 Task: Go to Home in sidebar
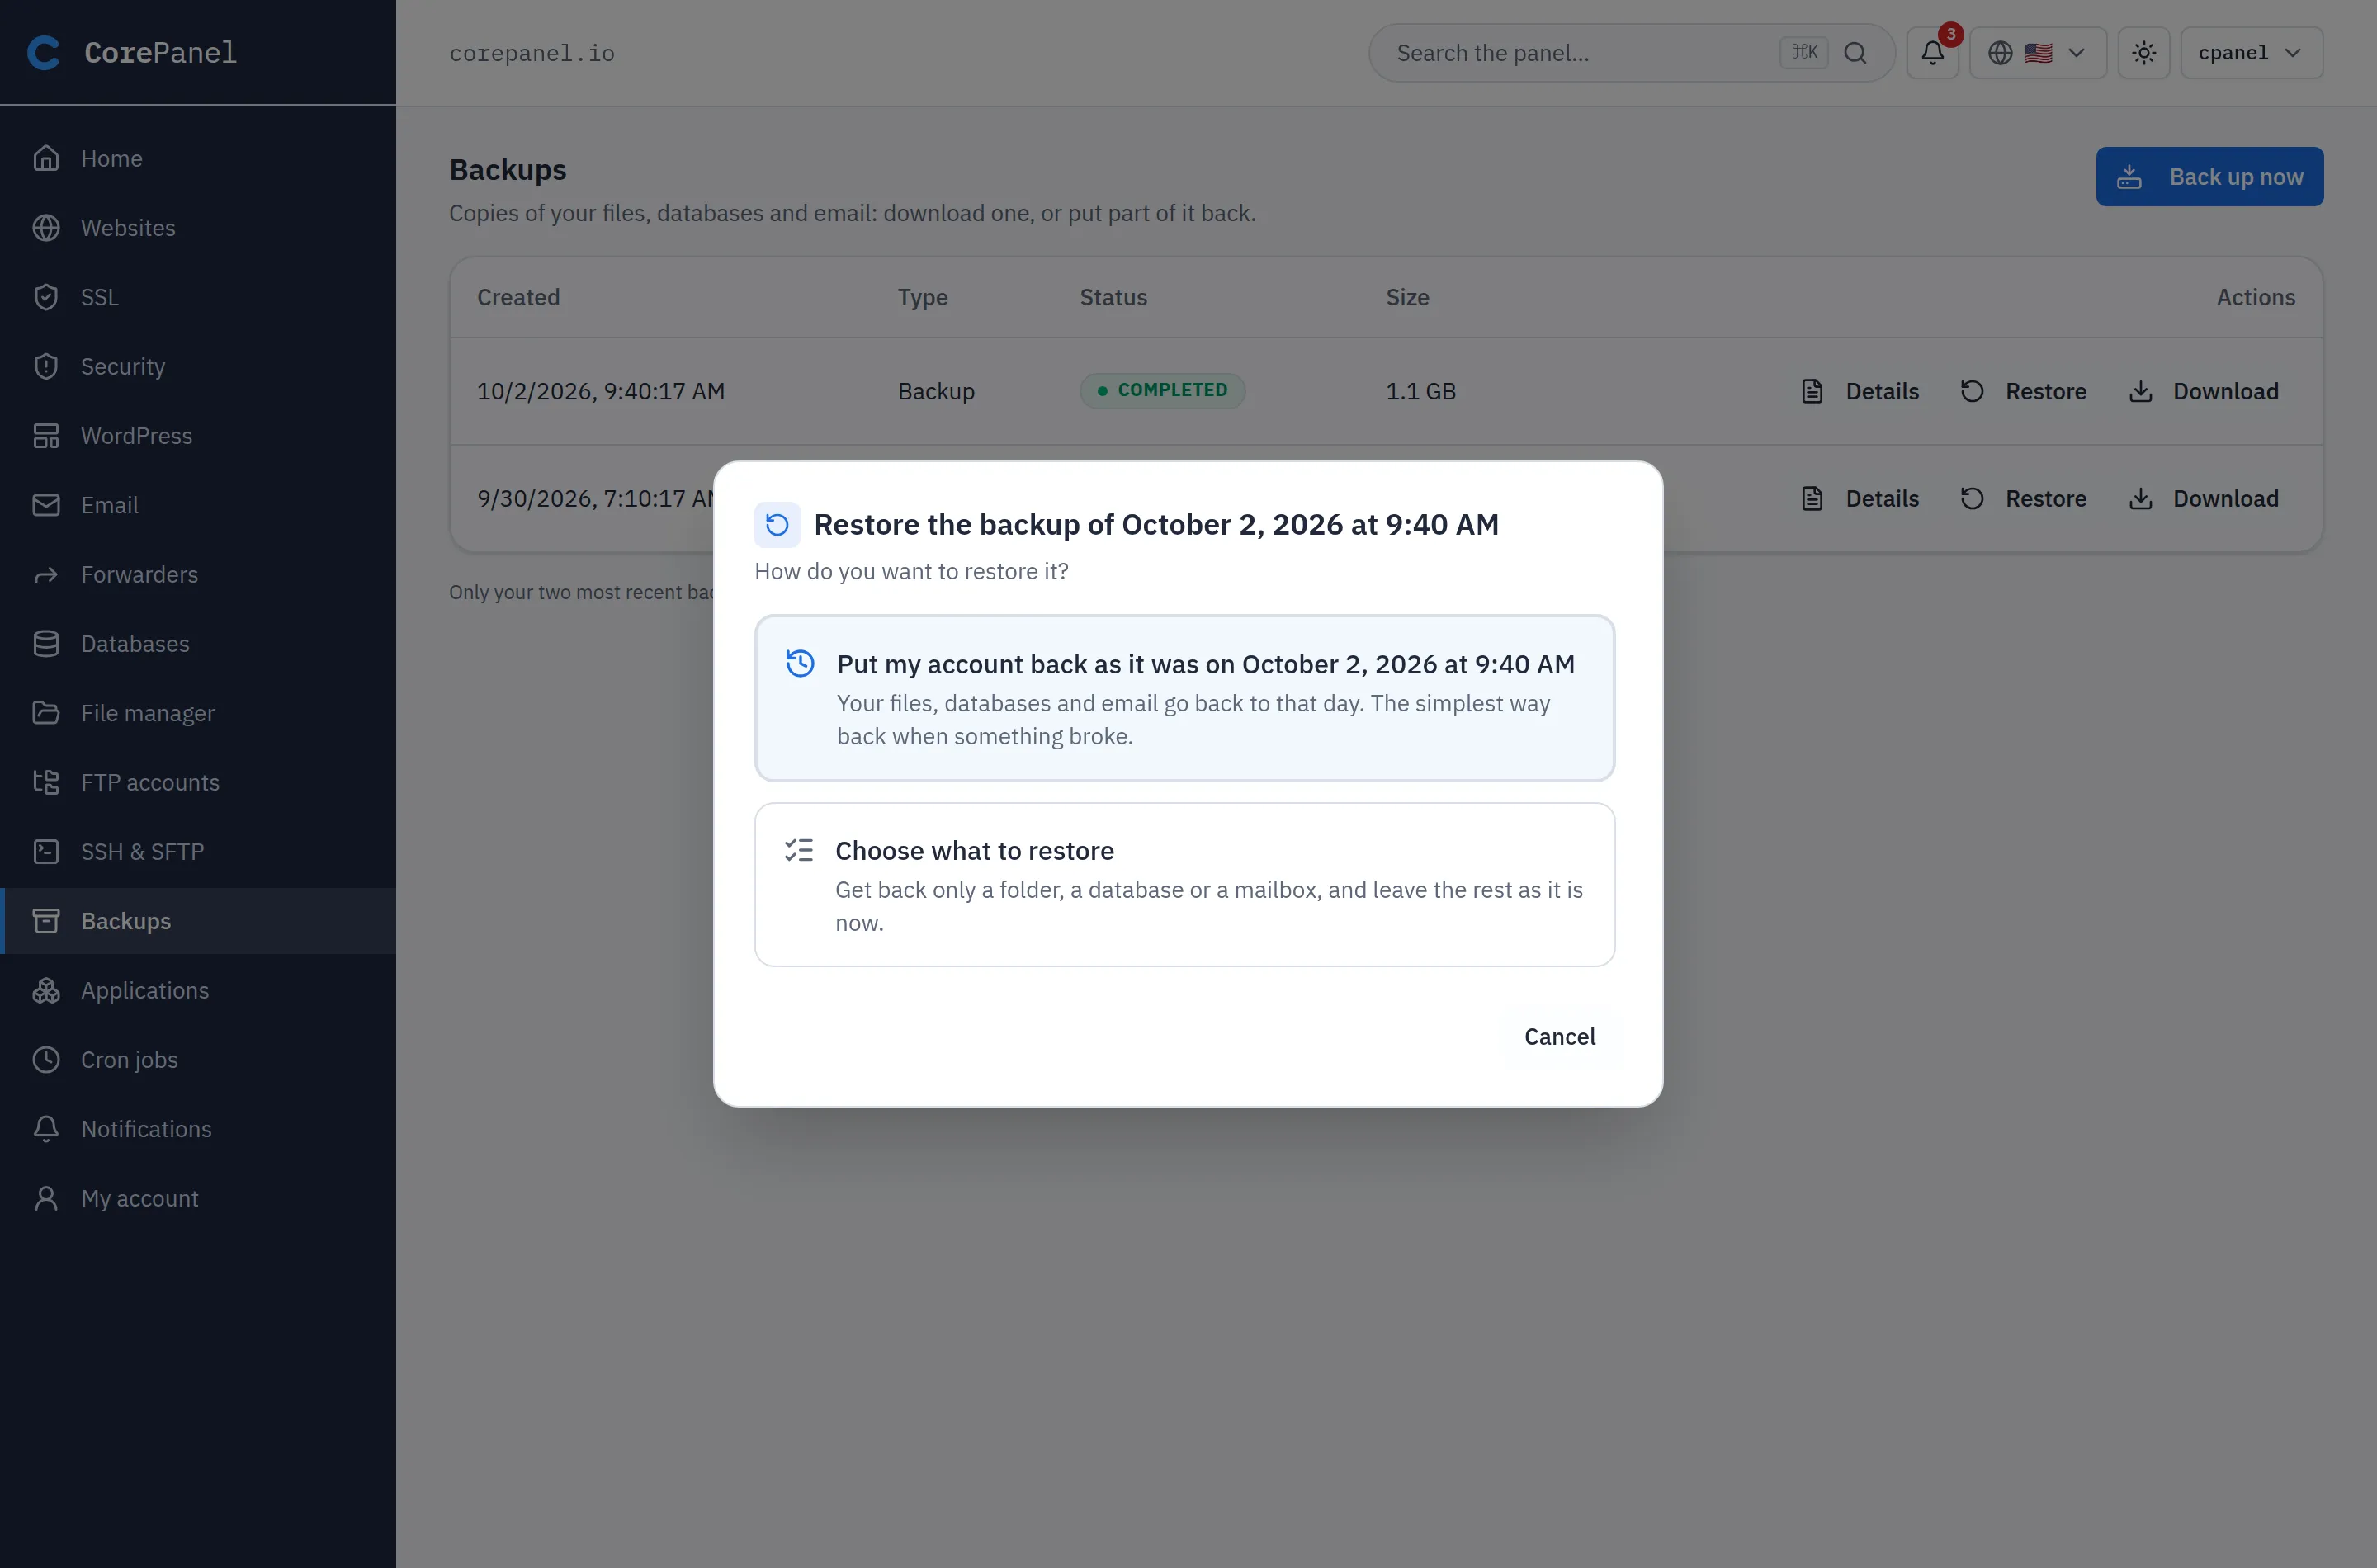click(x=198, y=158)
